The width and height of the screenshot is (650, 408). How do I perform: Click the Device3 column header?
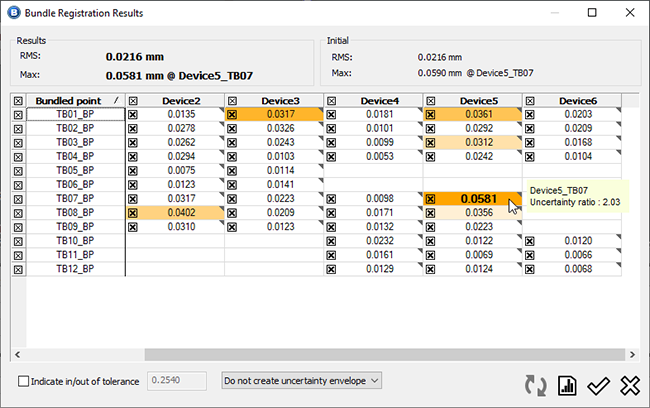click(280, 101)
